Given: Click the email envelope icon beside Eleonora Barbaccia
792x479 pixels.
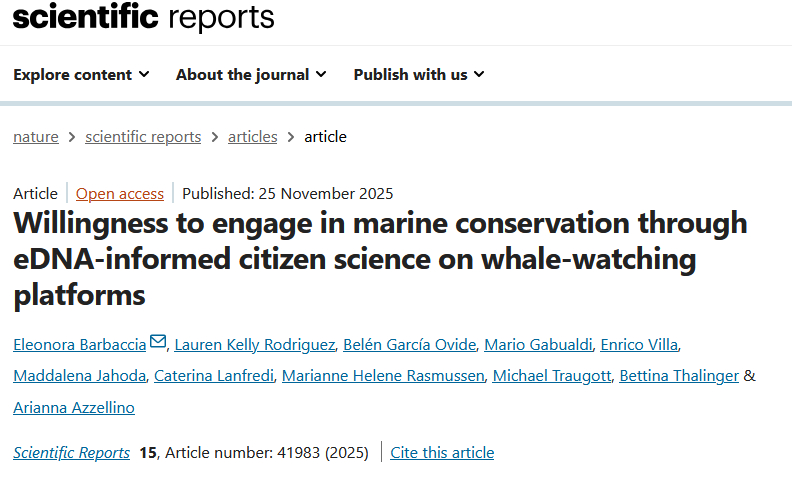Looking at the screenshot, I should pos(158,343).
